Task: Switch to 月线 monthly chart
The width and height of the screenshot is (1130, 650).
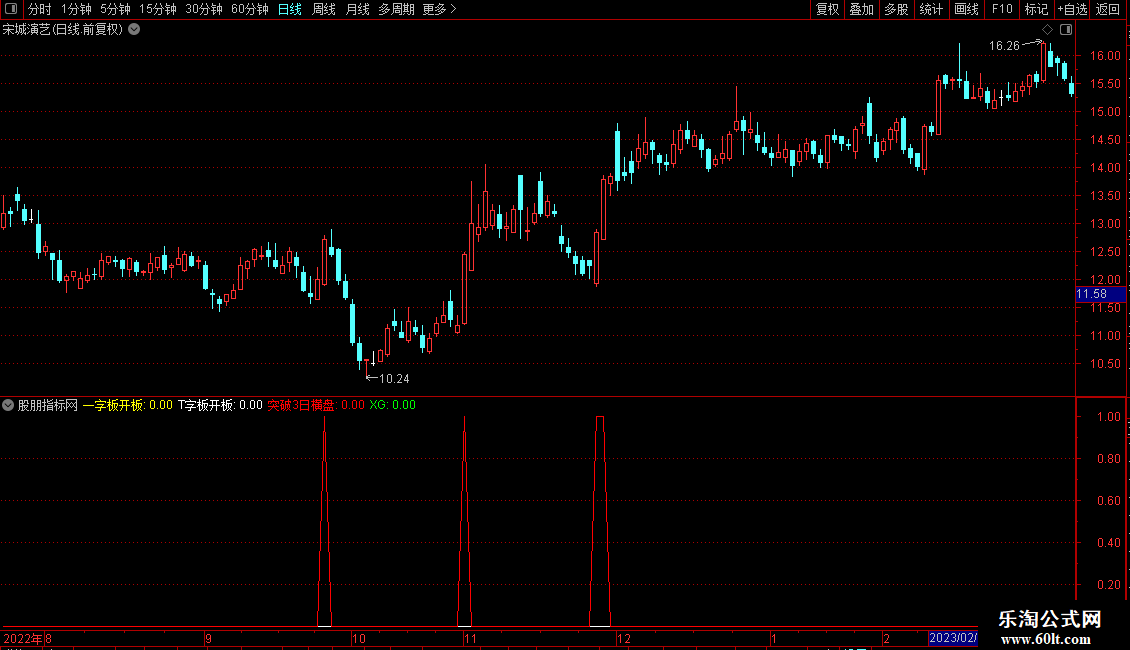Action: [357, 9]
